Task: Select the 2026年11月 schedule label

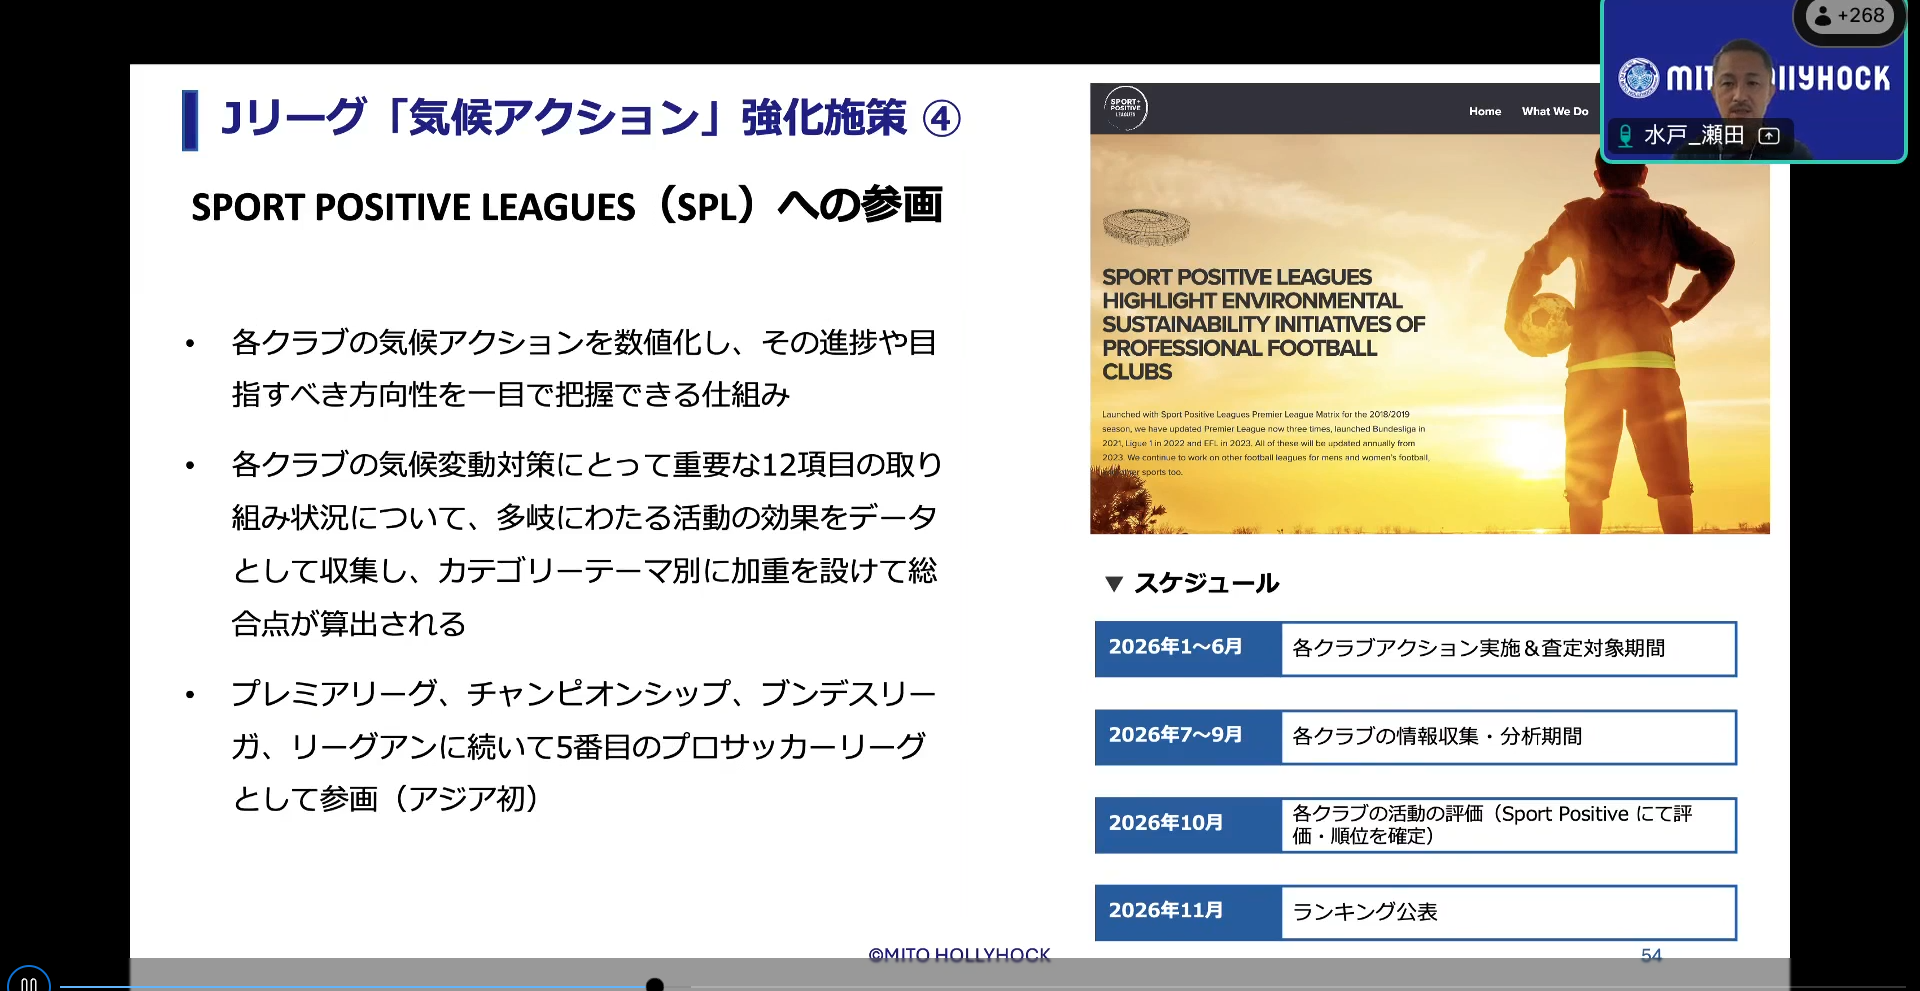Action: tap(1188, 912)
